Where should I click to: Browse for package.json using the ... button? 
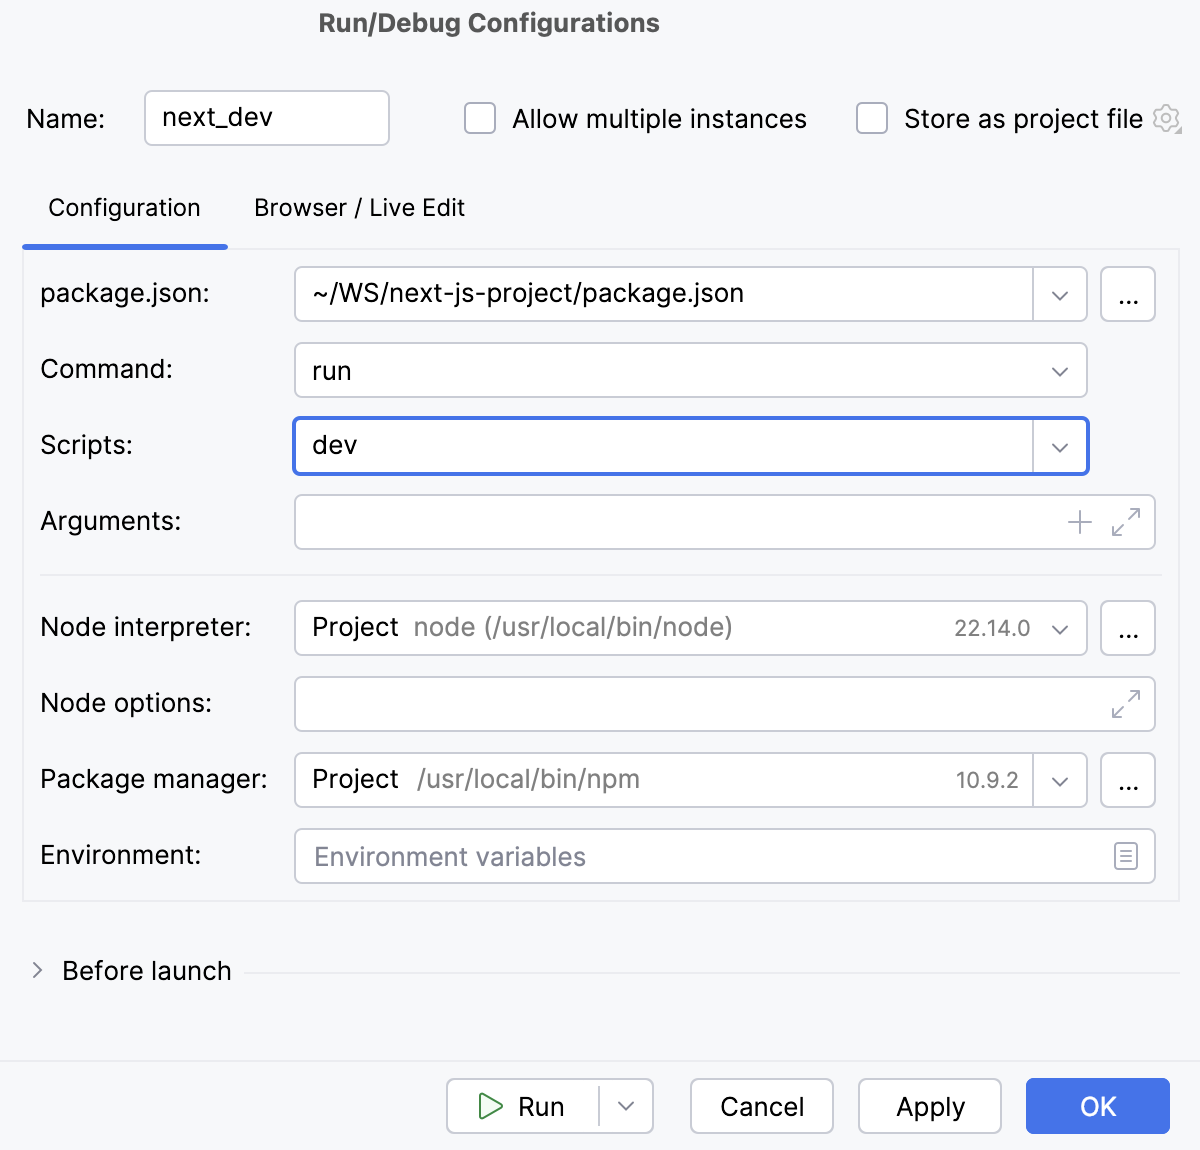point(1128,293)
